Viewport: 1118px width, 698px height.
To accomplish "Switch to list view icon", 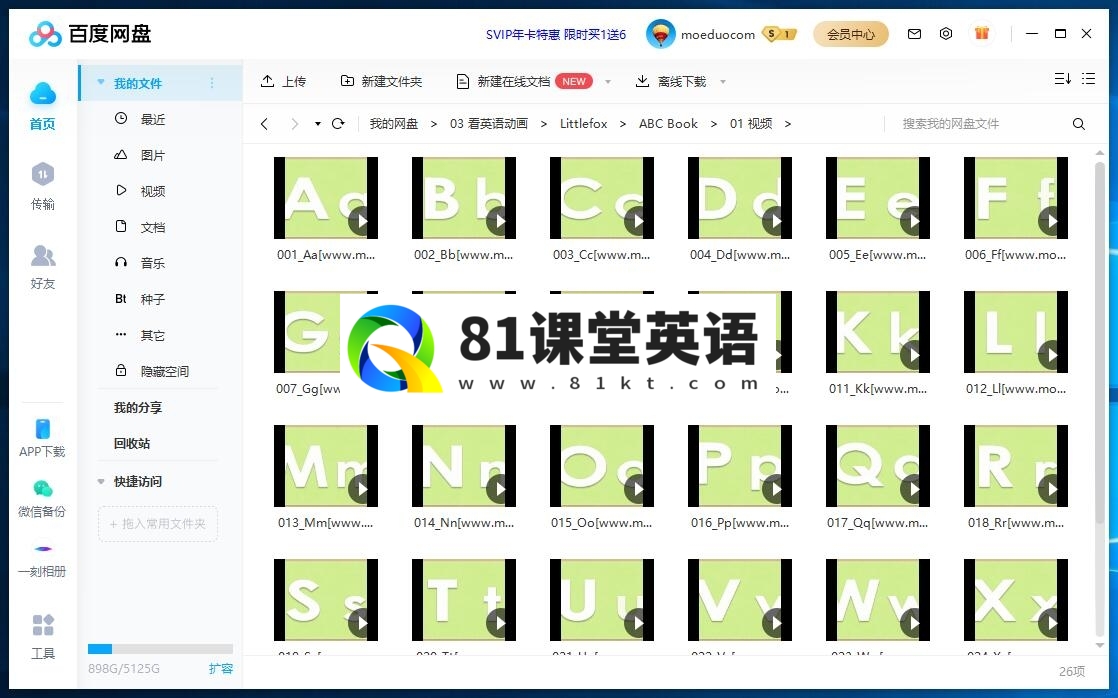I will coord(1088,79).
